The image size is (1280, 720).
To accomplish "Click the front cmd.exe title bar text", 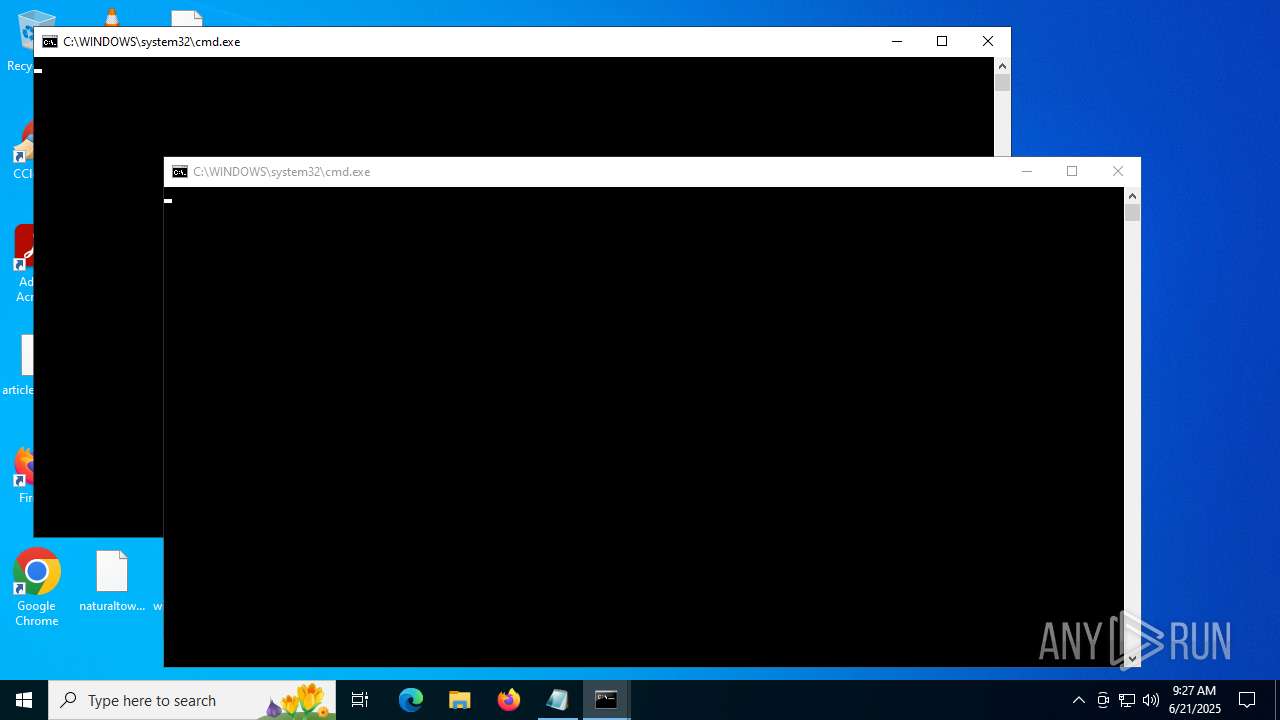I will tap(282, 172).
